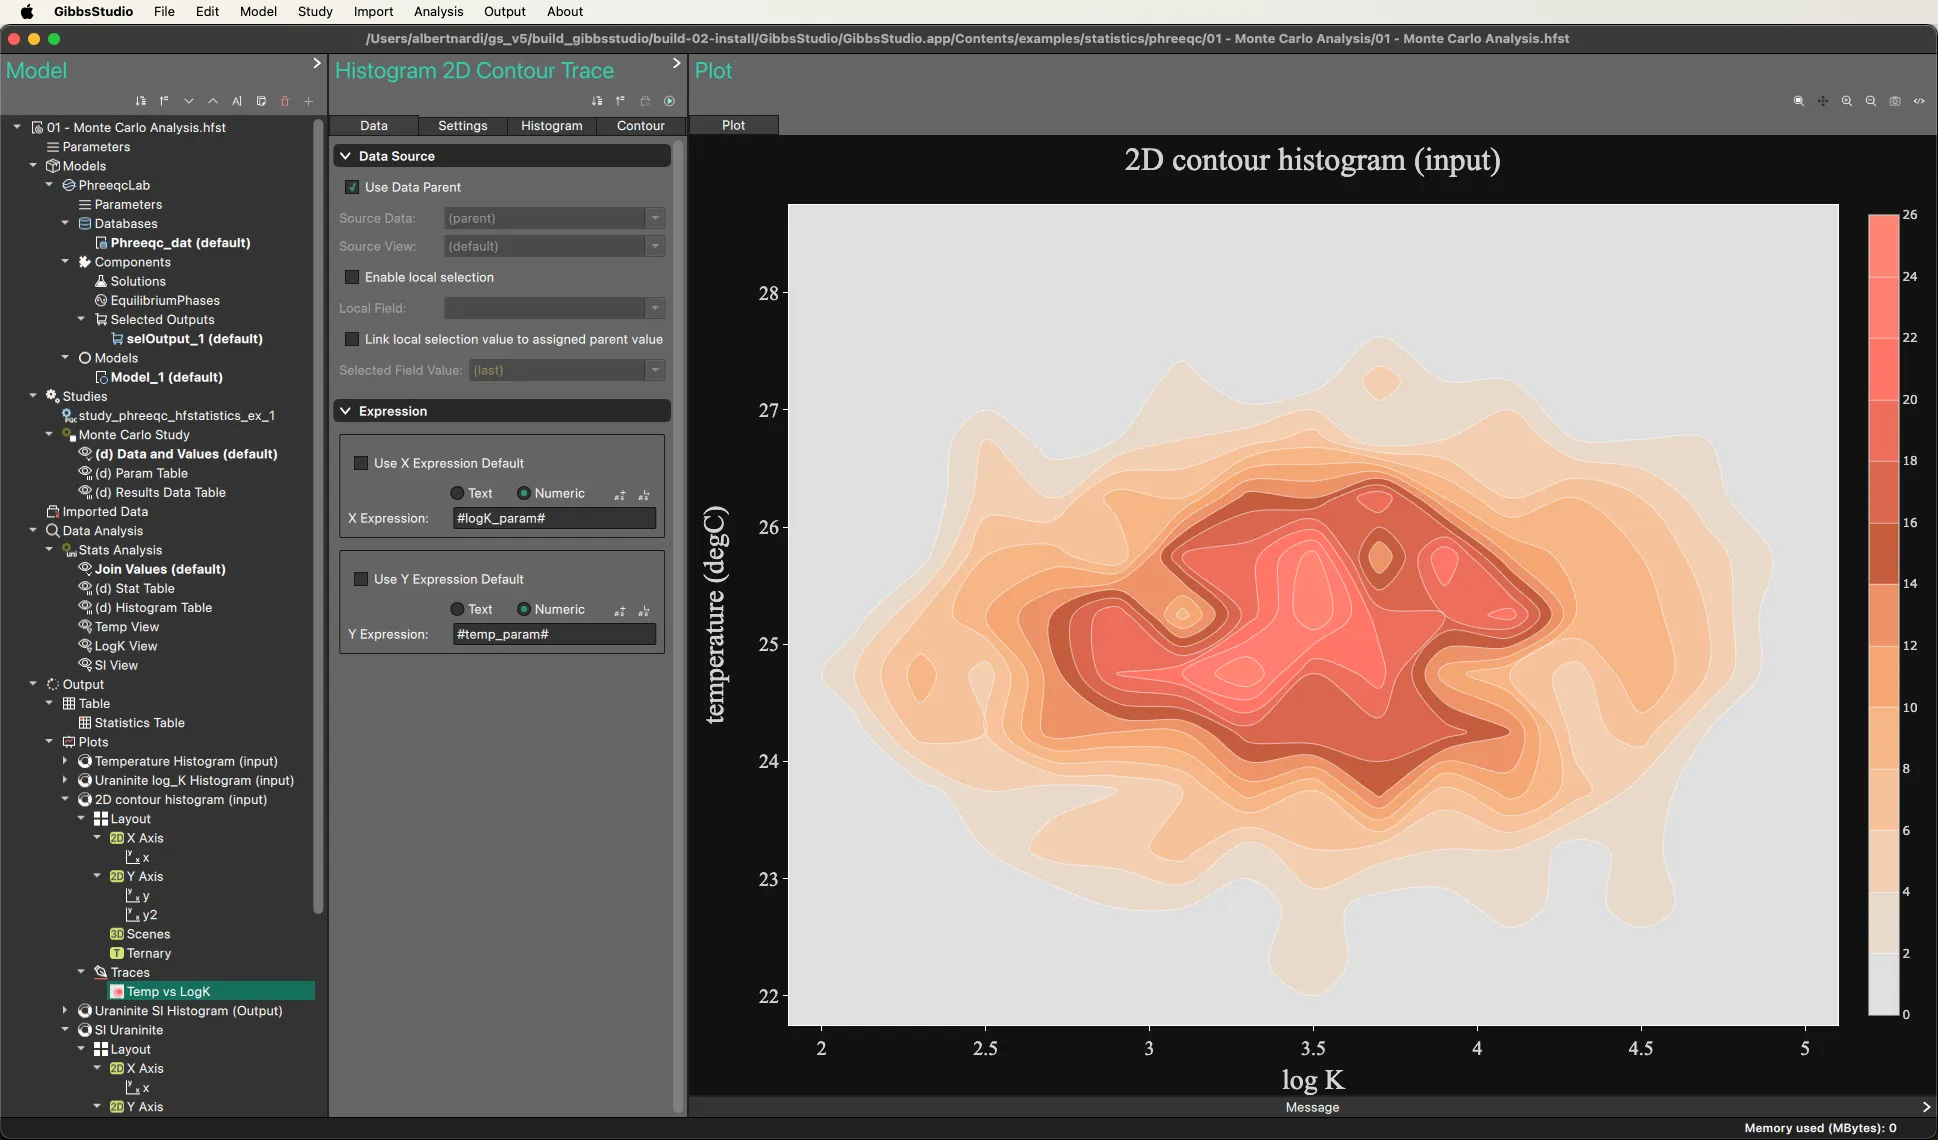Check Use Y Expression Default

pyautogui.click(x=361, y=579)
